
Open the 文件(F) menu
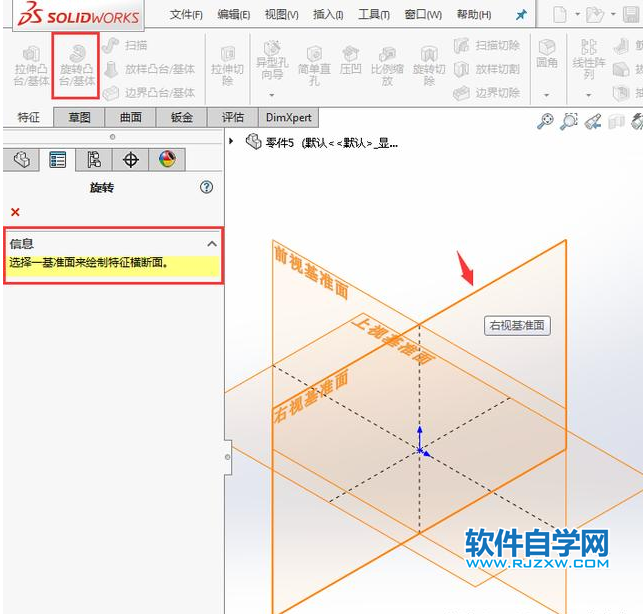pos(186,15)
